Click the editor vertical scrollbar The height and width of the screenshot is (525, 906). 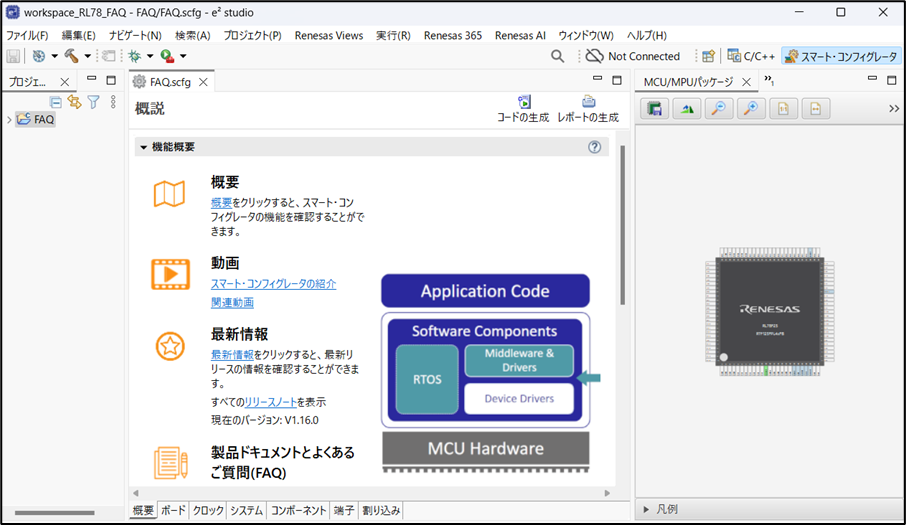click(x=622, y=225)
